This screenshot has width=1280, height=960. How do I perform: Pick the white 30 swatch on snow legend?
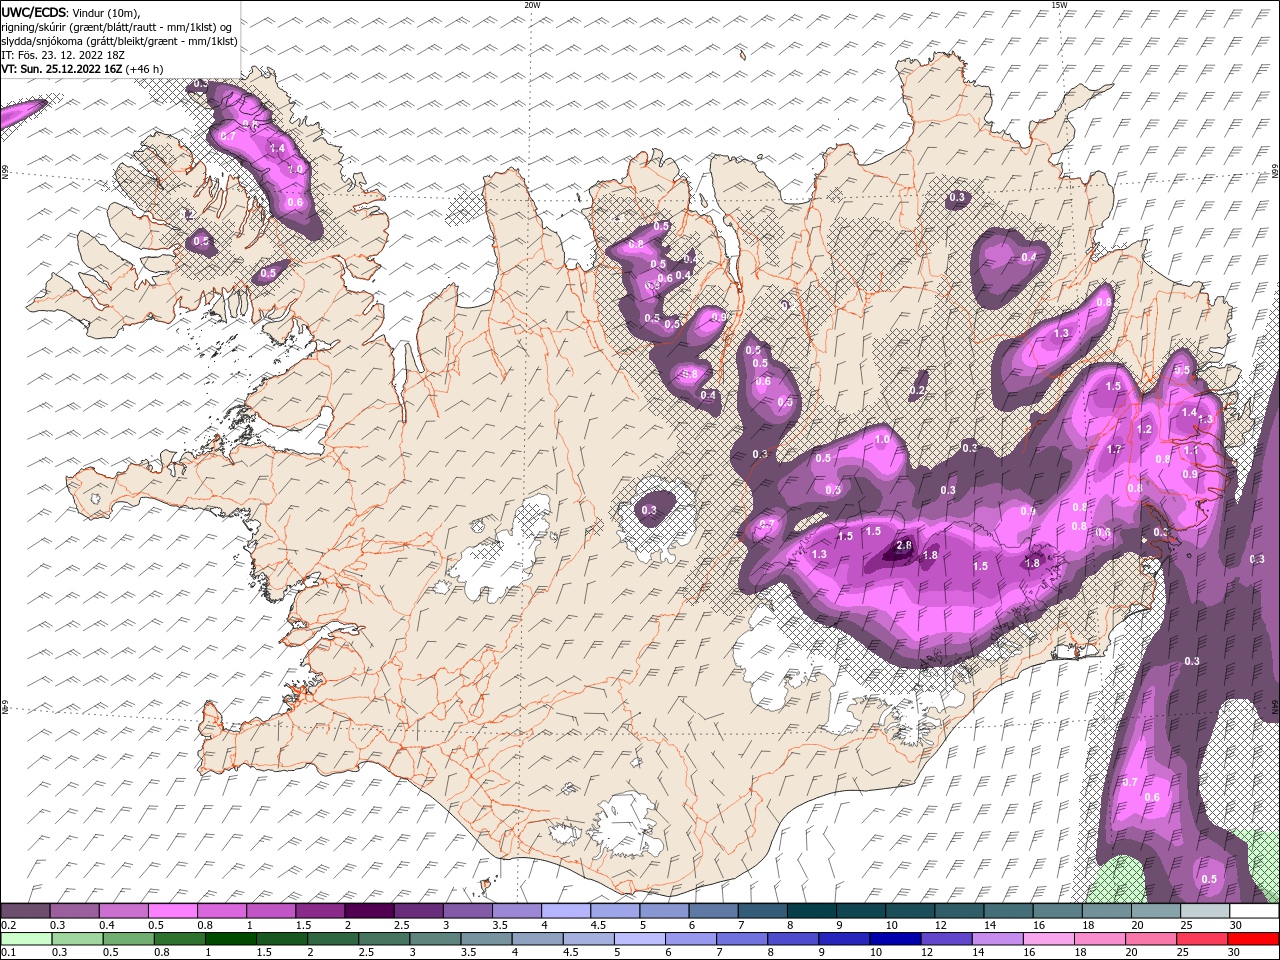pos(1254,911)
